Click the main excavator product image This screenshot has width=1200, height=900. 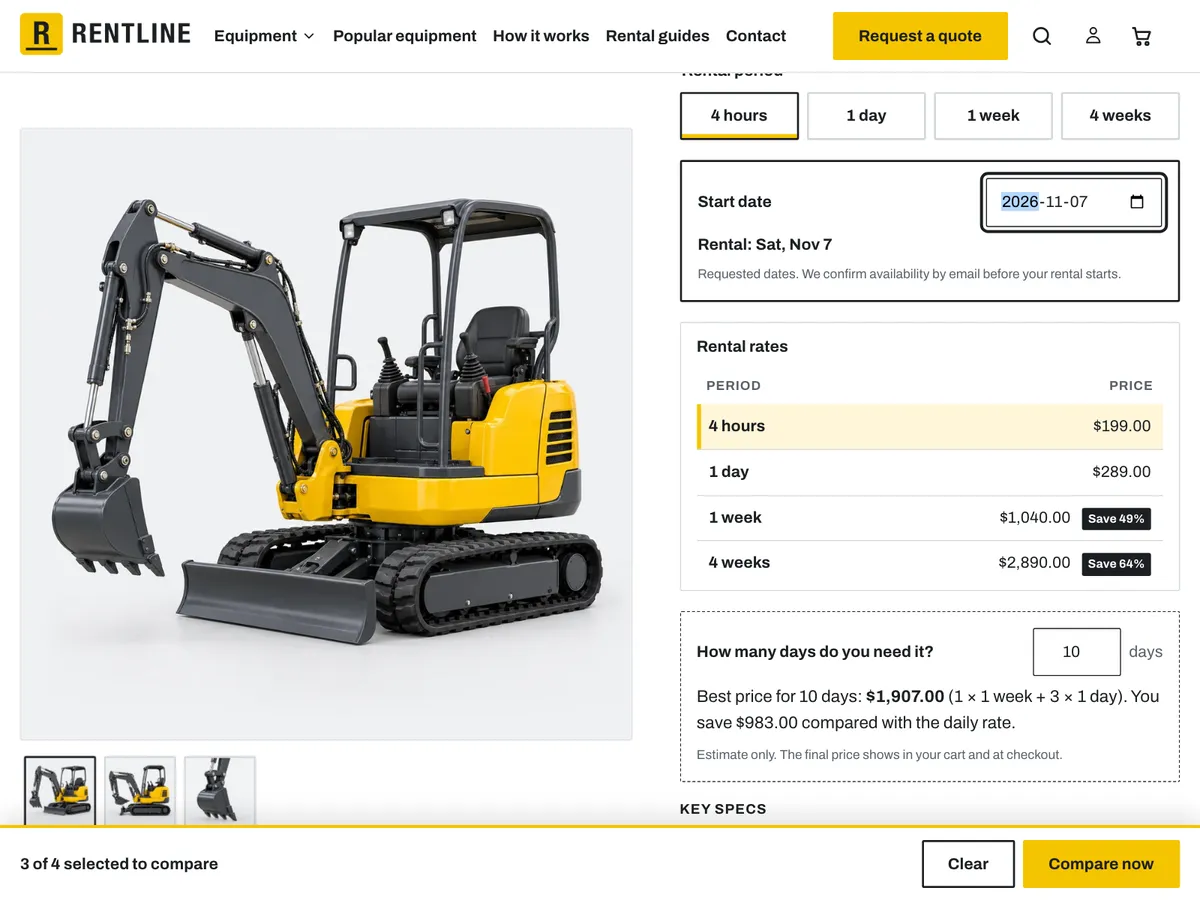326,434
